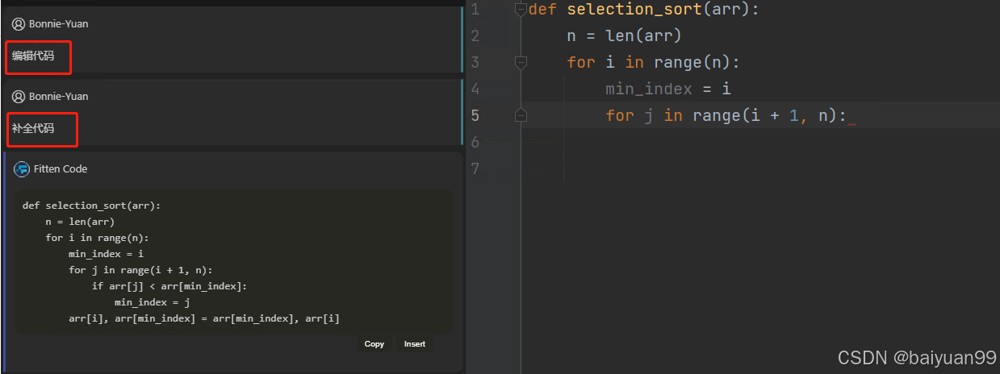Screen dimensions: 1000x374
Task: Click the first Bonnie-Yuan username label
Action: [x=59, y=24]
